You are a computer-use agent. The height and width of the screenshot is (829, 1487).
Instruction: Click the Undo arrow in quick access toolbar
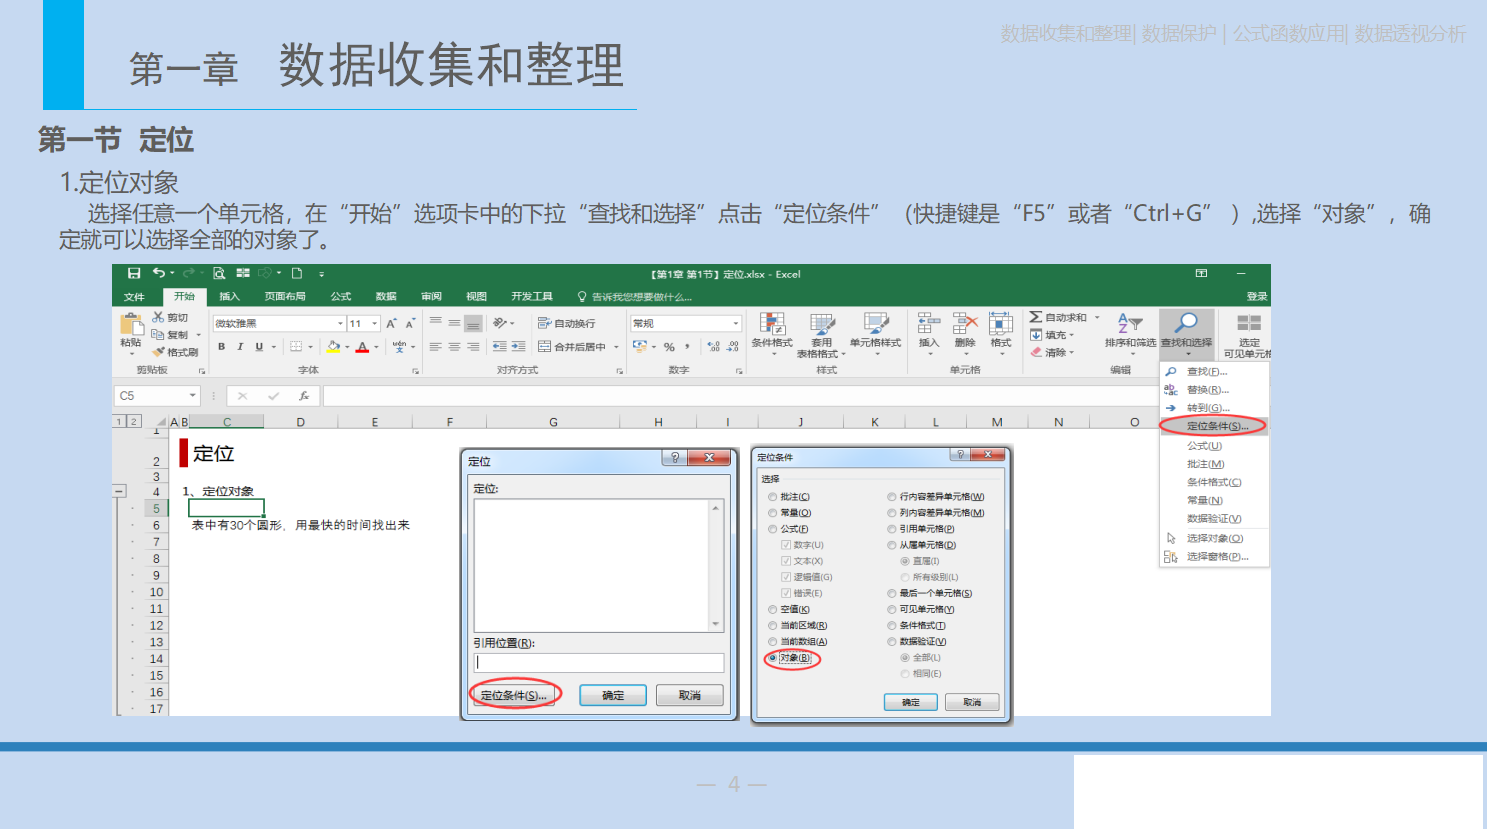click(158, 273)
